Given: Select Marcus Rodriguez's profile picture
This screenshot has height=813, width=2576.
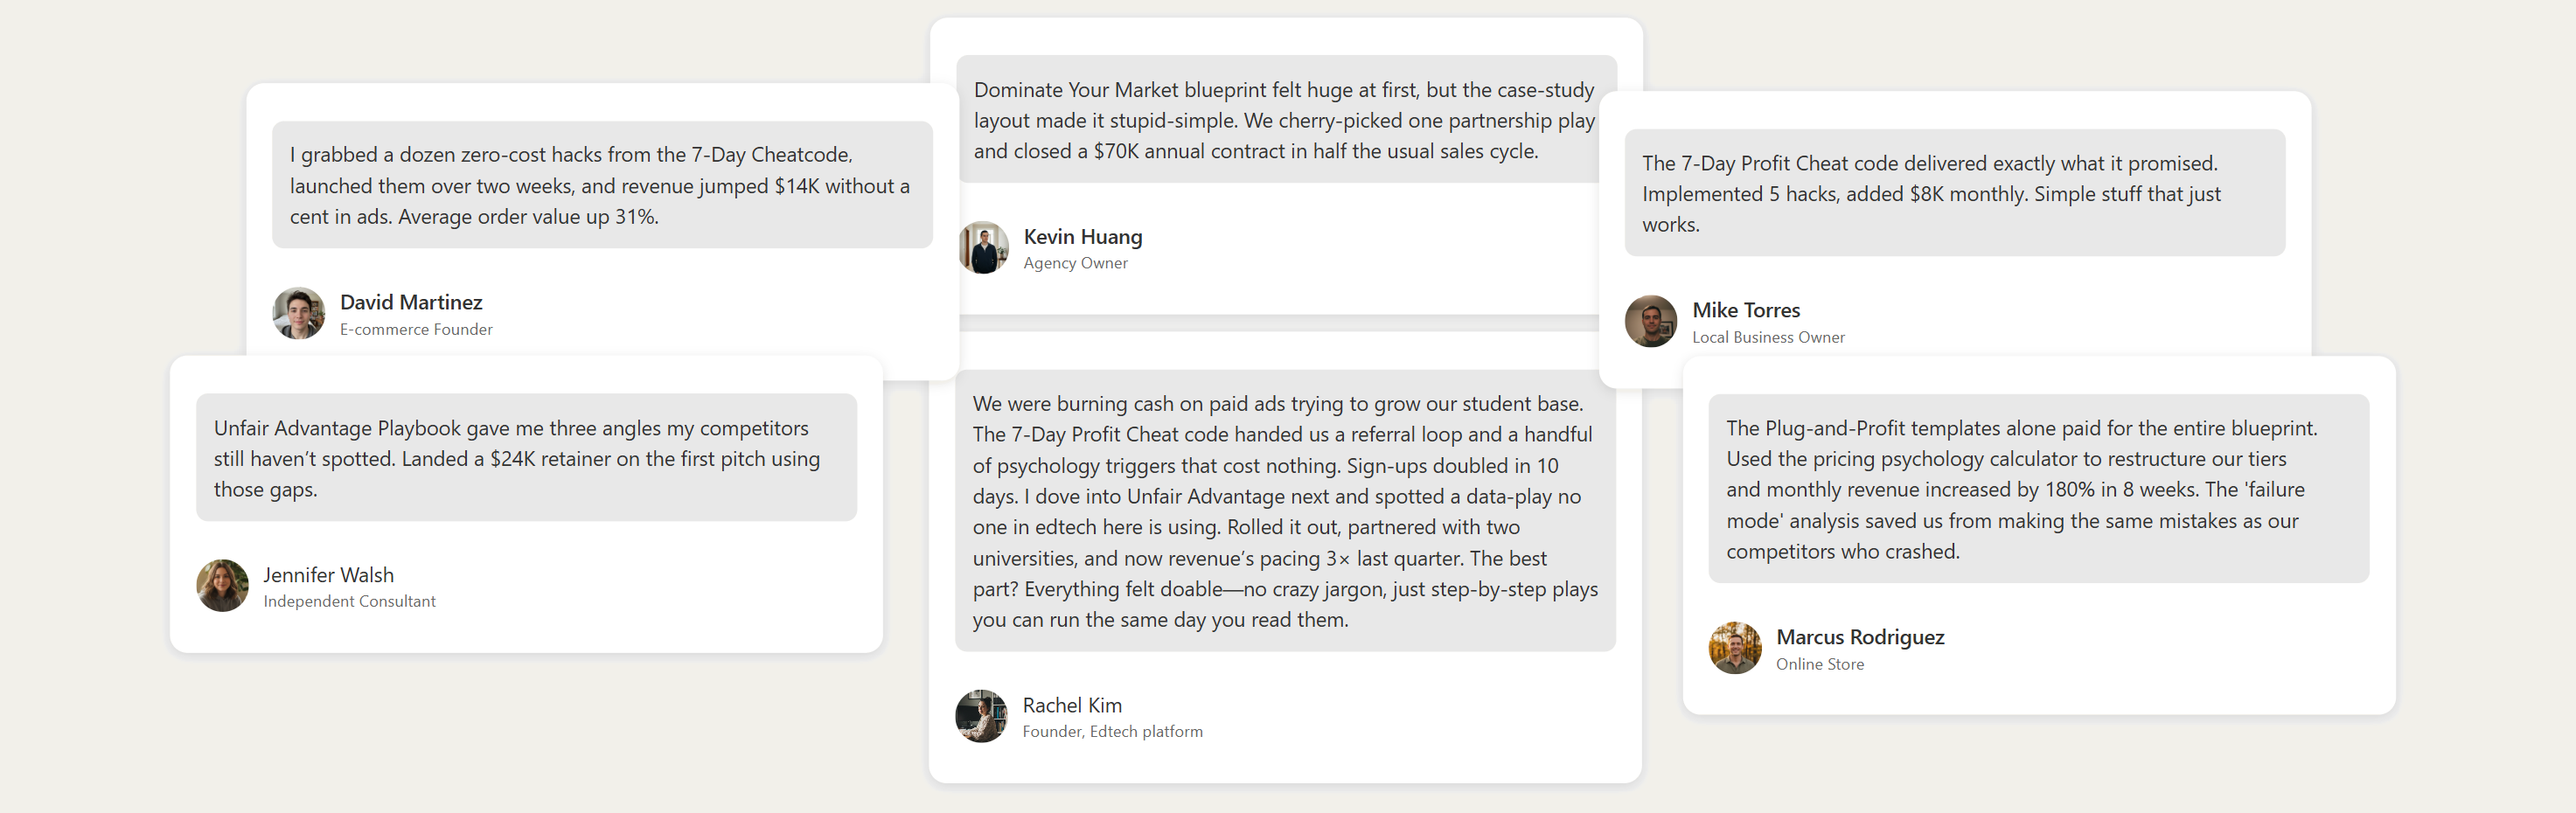Looking at the screenshot, I should pyautogui.click(x=1735, y=648).
